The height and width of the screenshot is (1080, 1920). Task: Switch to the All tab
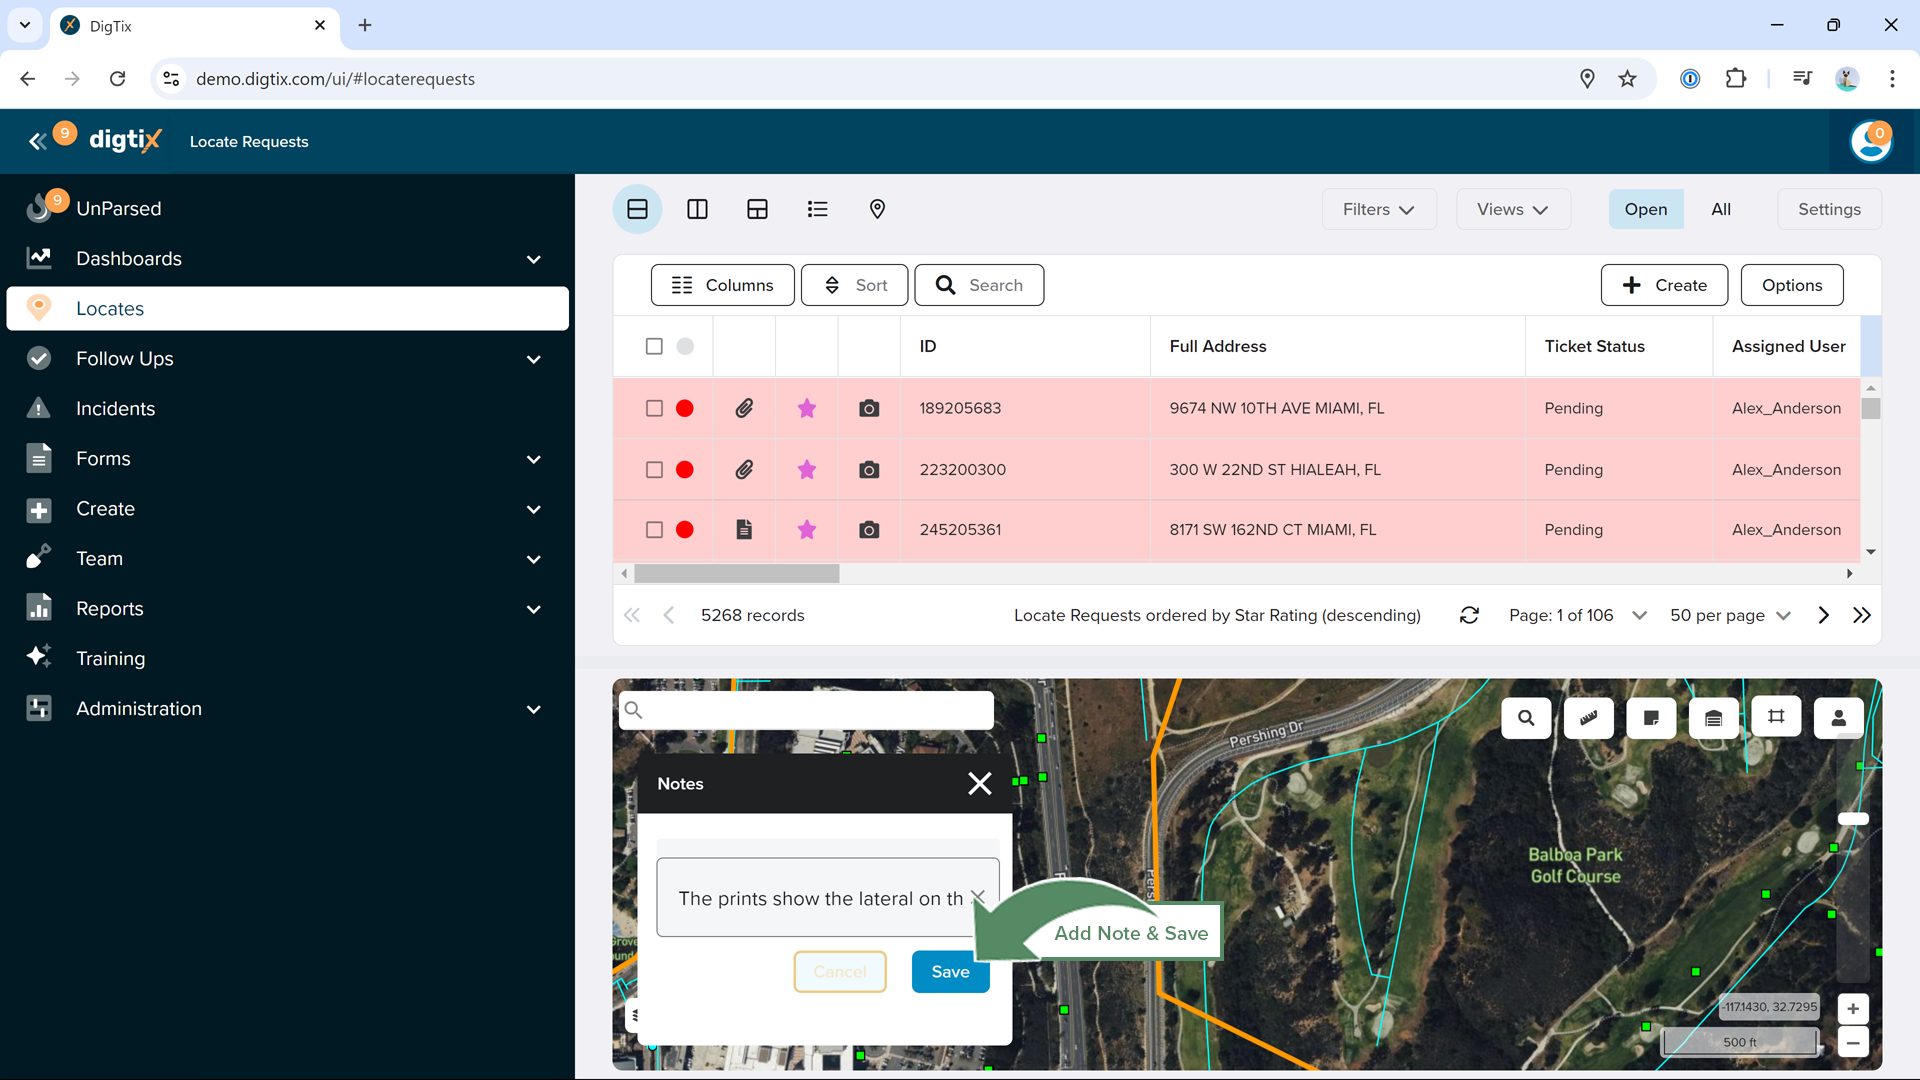[x=1720, y=209]
